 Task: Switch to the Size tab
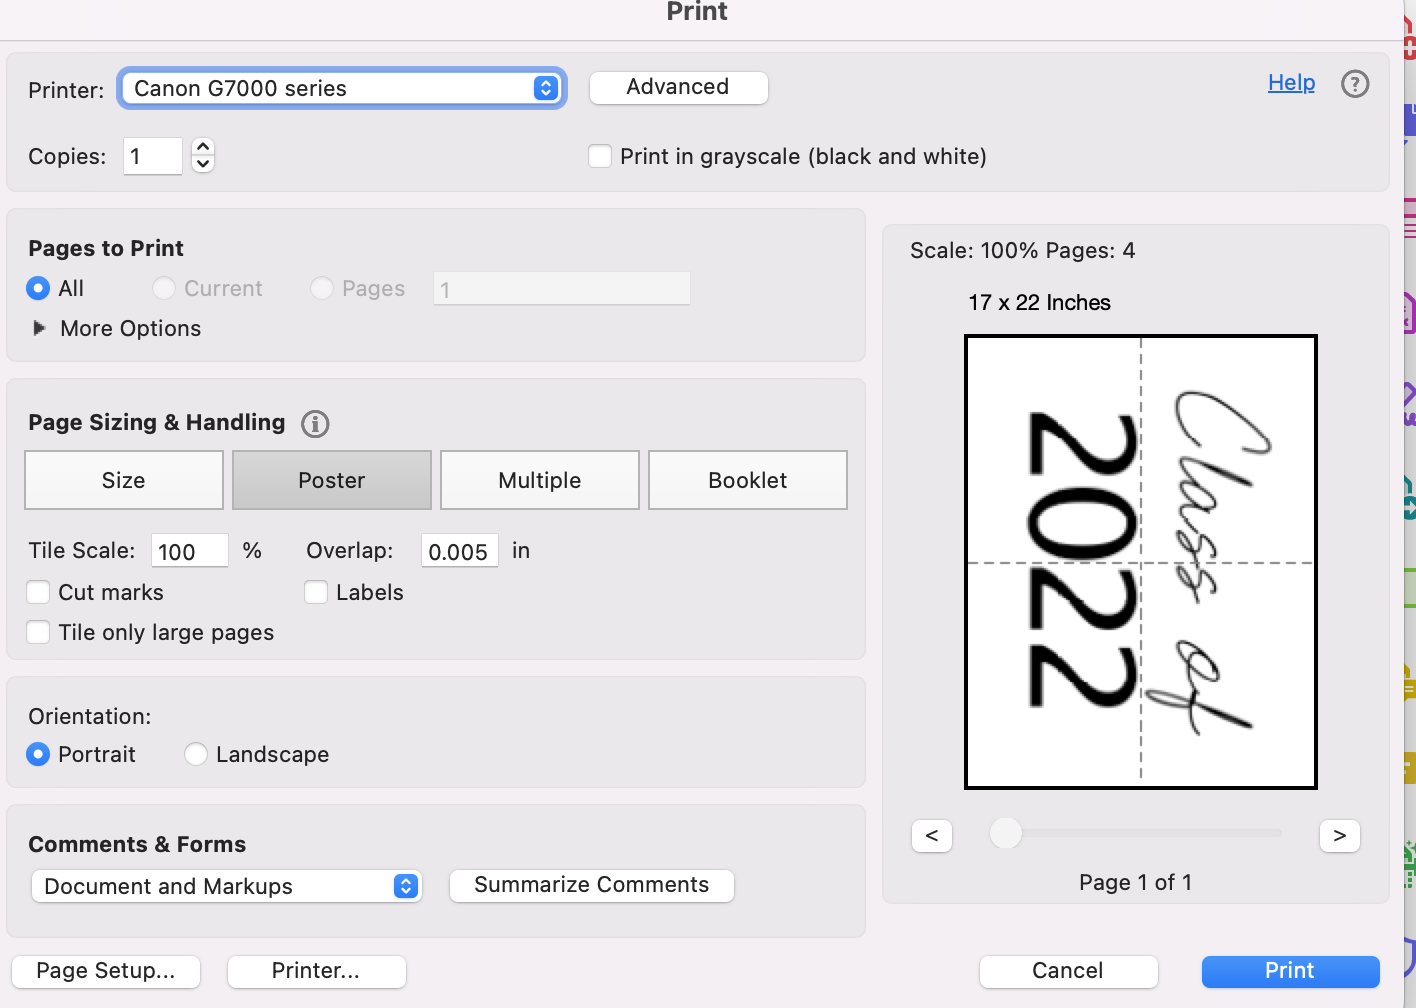pyautogui.click(x=124, y=480)
